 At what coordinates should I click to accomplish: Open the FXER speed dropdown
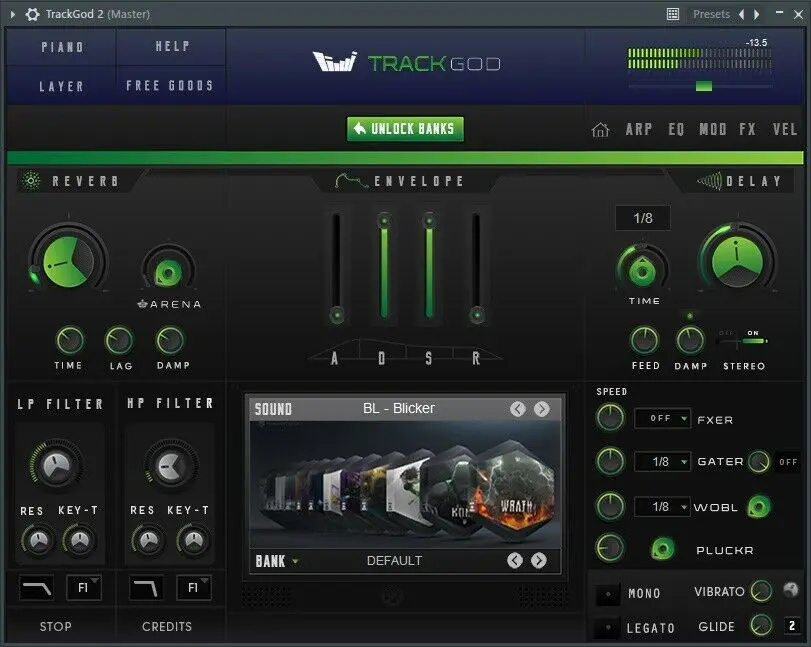(x=662, y=418)
